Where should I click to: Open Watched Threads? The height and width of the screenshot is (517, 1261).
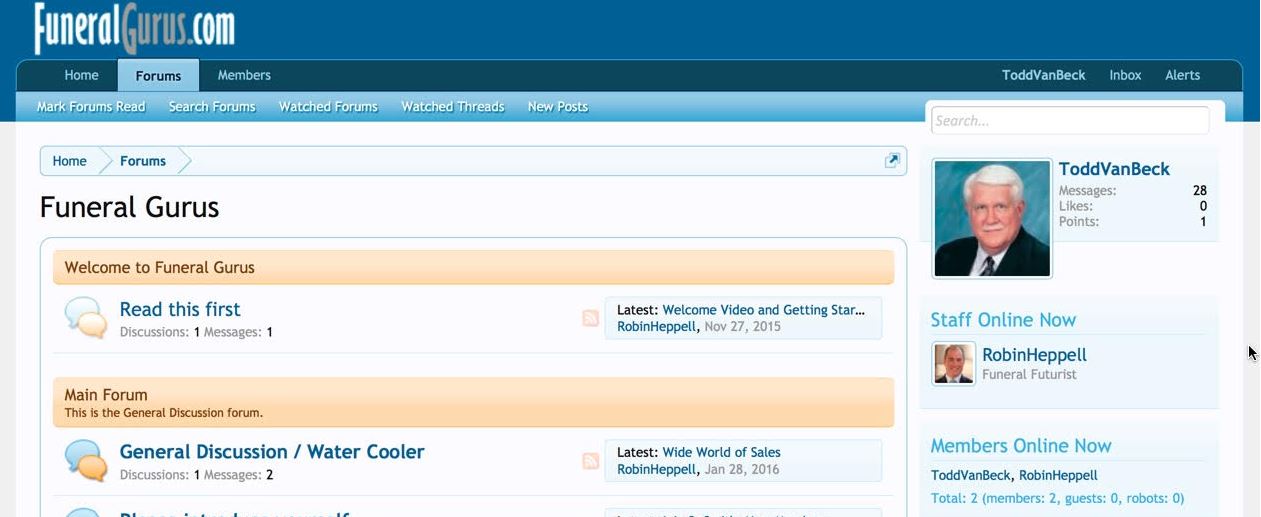[453, 107]
